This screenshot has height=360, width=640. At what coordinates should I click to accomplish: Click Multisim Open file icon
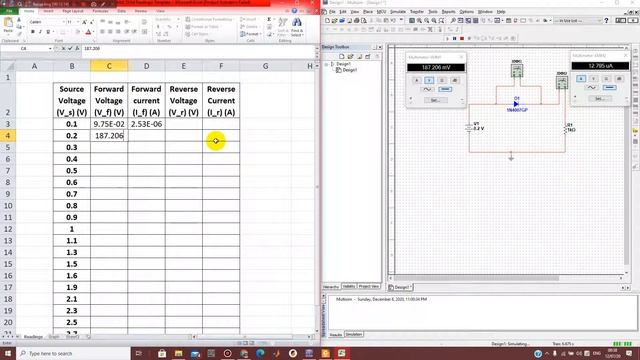coord(334,20)
